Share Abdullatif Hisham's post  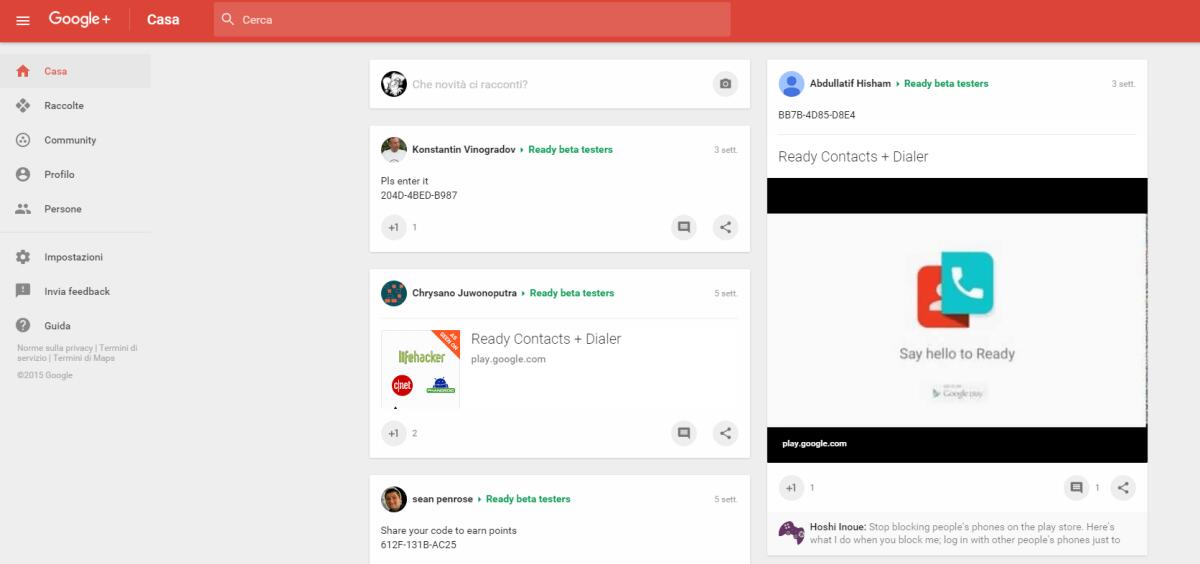coord(1123,488)
